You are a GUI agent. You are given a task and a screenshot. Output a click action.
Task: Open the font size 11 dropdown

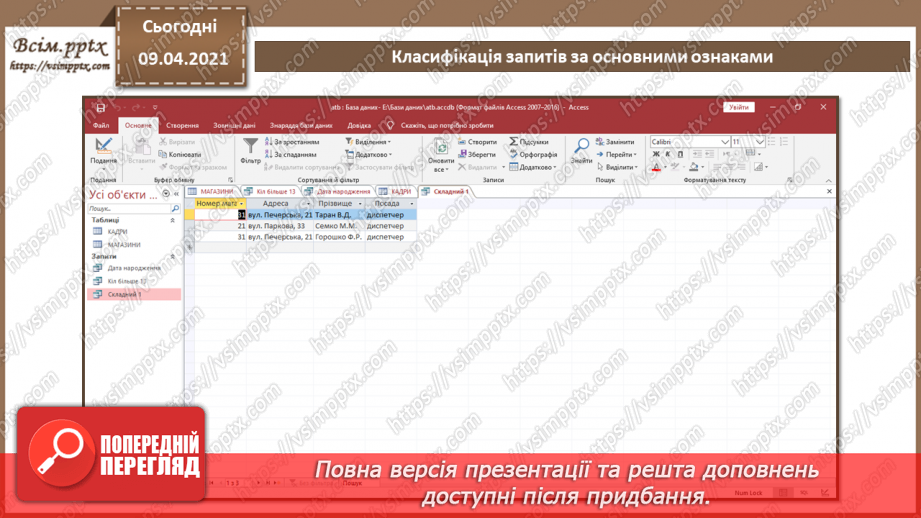pos(759,142)
